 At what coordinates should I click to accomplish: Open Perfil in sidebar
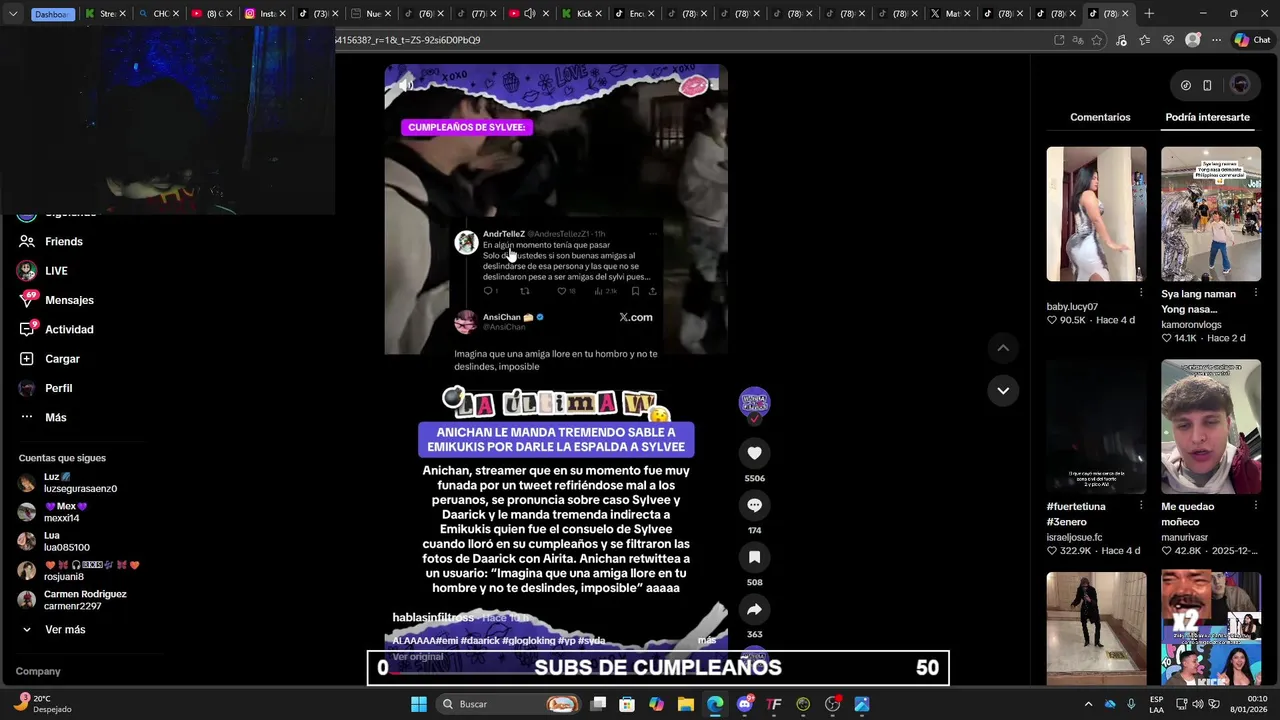[58, 388]
